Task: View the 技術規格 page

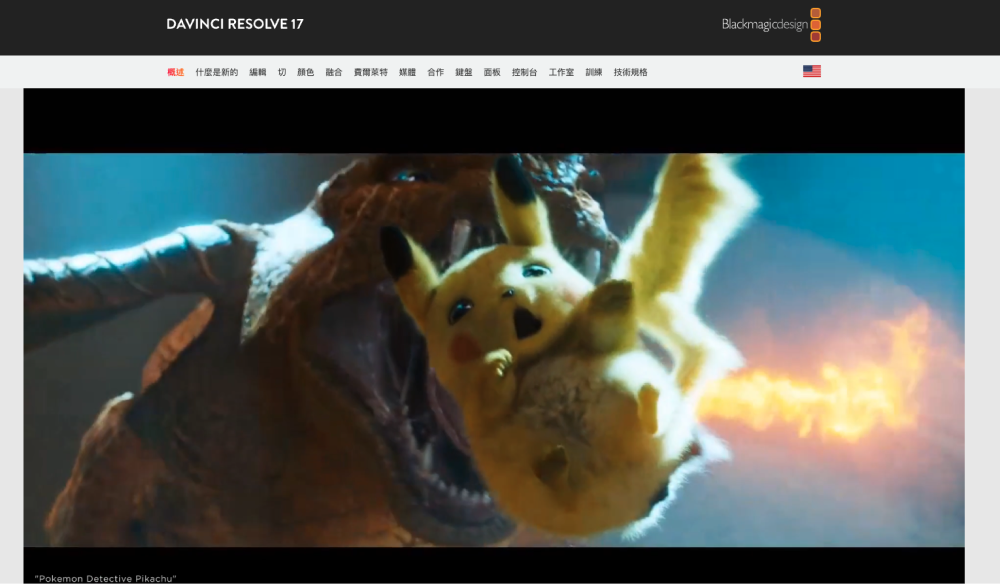Action: [630, 72]
